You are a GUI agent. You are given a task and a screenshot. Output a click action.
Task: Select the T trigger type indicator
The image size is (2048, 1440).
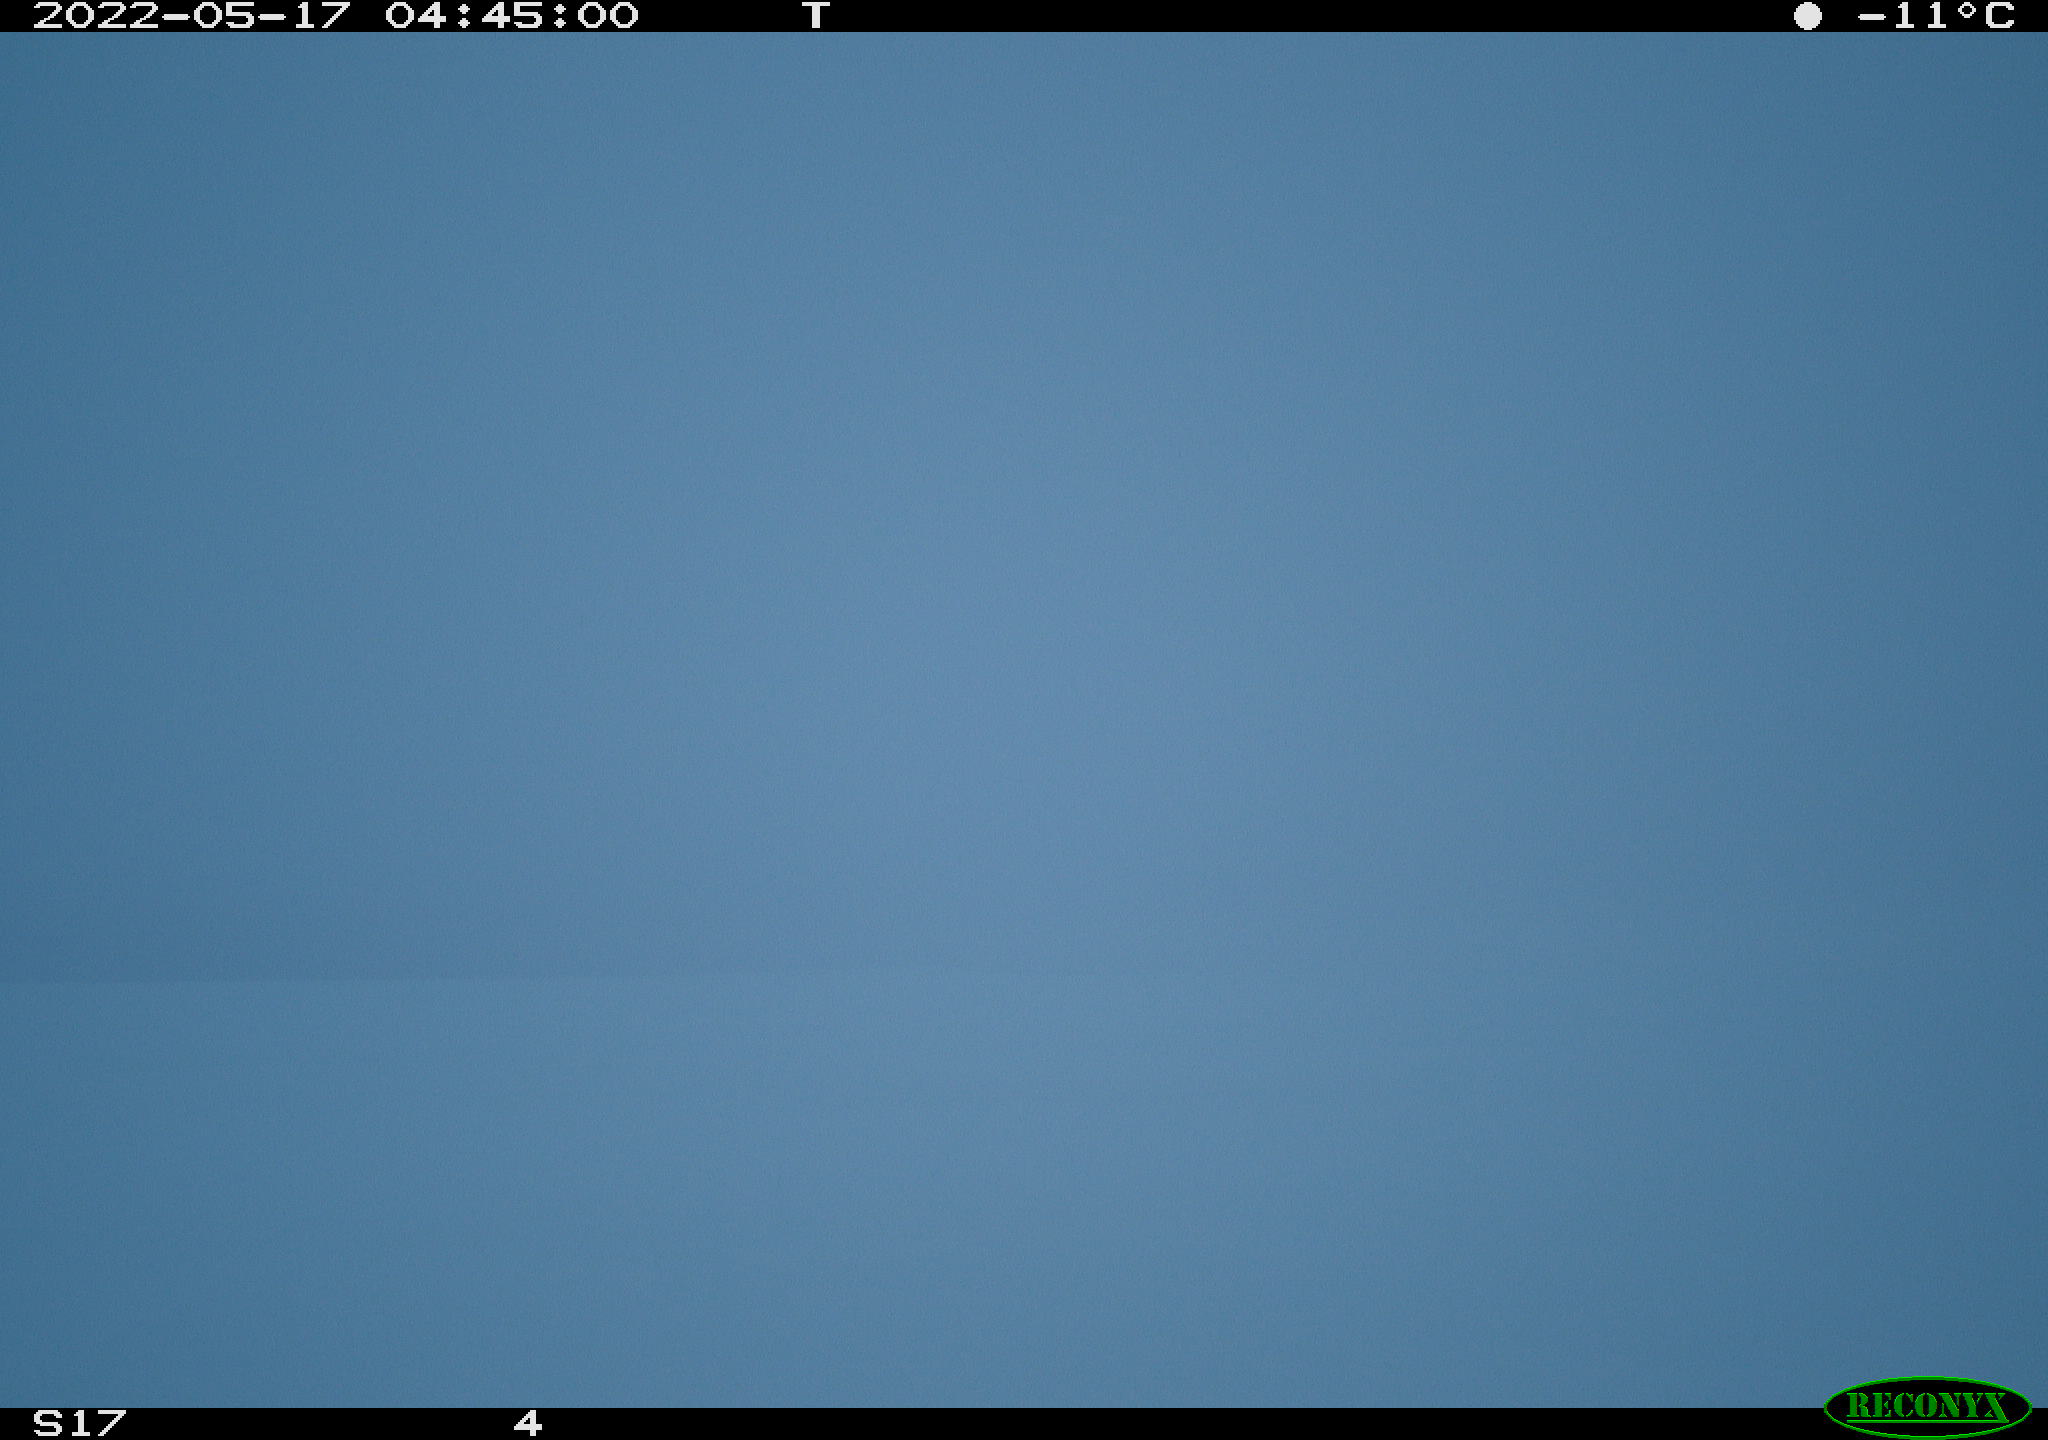click(816, 16)
